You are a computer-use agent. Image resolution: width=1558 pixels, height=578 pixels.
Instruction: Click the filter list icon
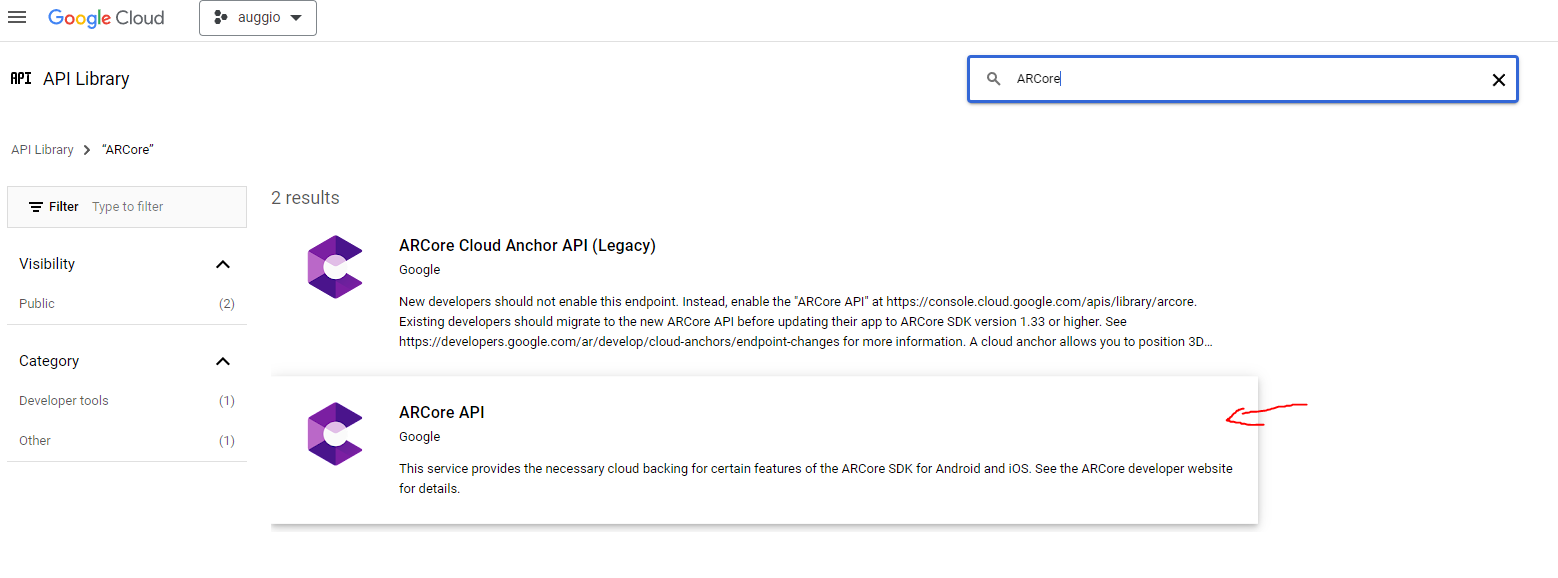pyautogui.click(x=36, y=207)
